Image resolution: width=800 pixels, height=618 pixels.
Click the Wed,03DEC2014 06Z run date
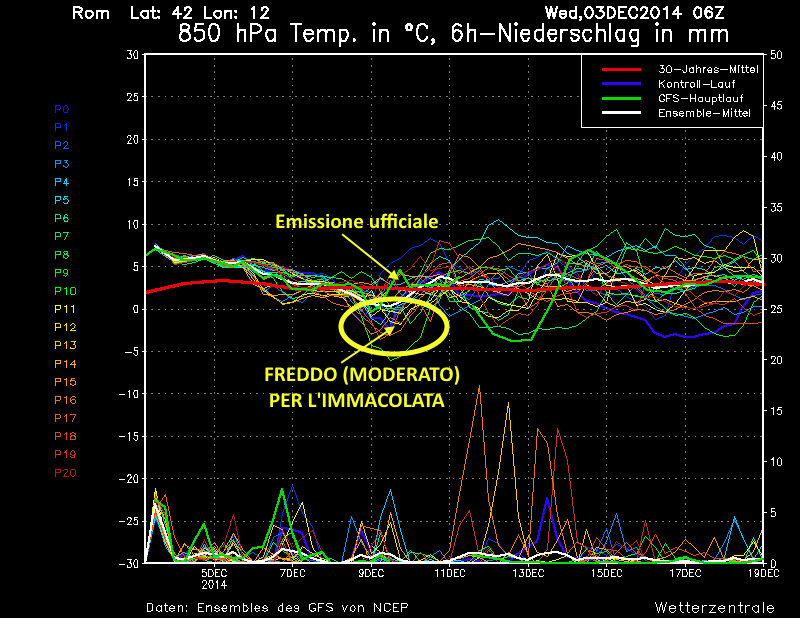(634, 13)
